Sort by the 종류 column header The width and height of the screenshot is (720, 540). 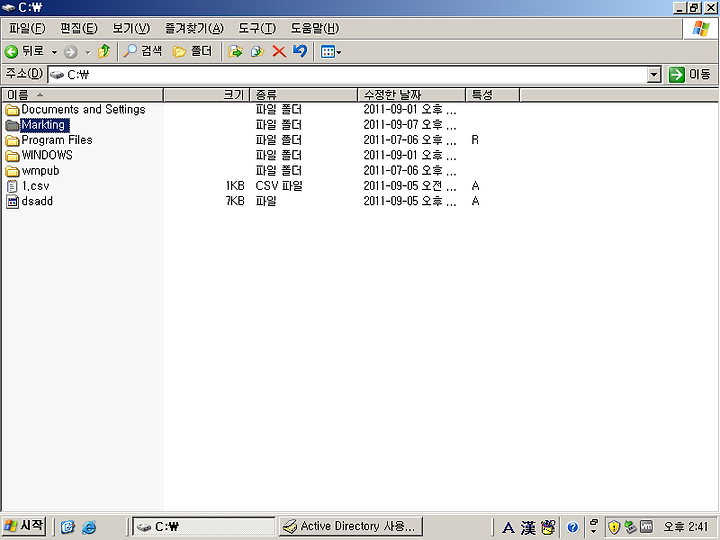[304, 95]
